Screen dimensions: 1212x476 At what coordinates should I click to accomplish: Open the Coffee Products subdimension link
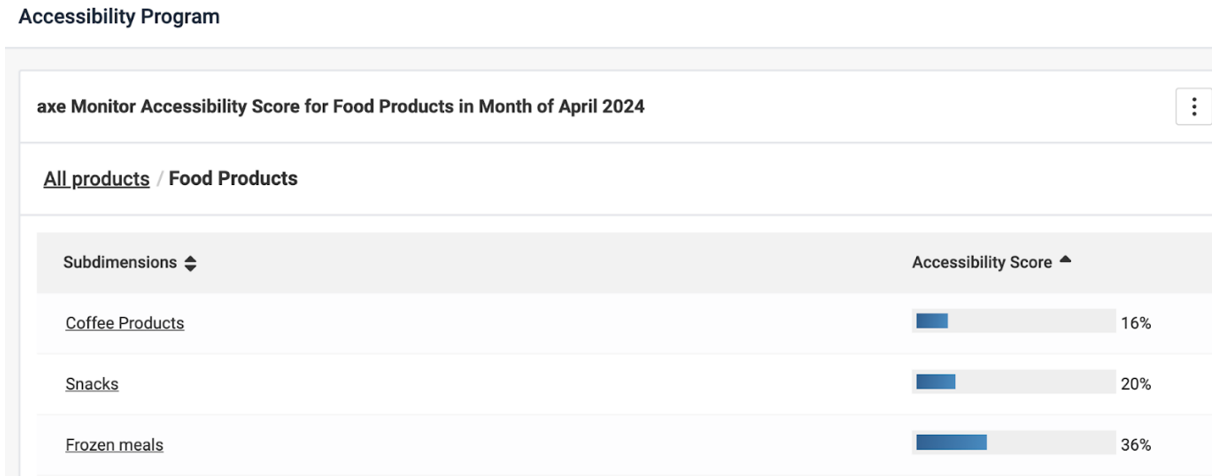[124, 323]
